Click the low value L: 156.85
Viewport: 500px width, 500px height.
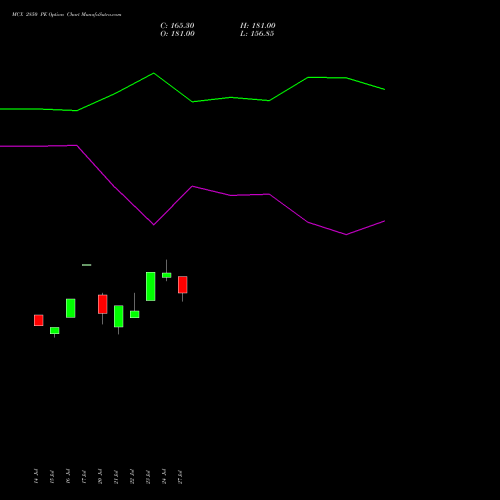257,34
